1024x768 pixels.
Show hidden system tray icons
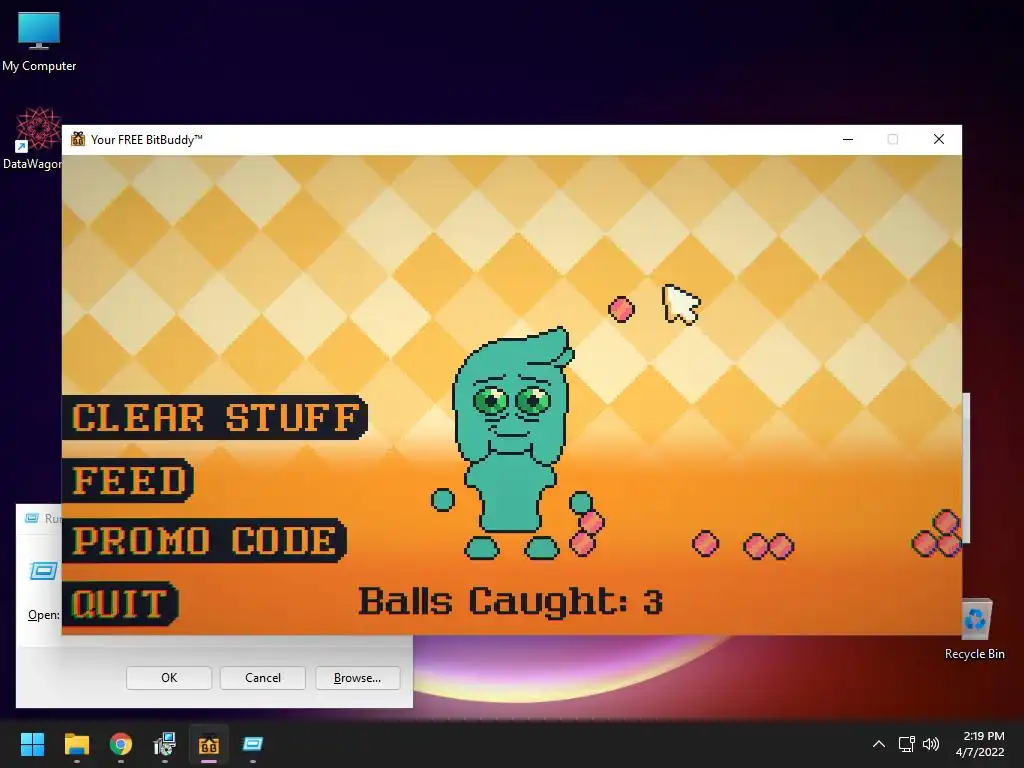[x=879, y=744]
